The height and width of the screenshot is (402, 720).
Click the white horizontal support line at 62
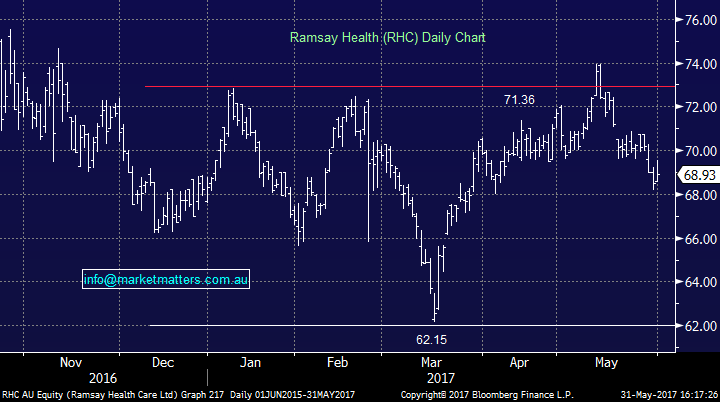412,325
